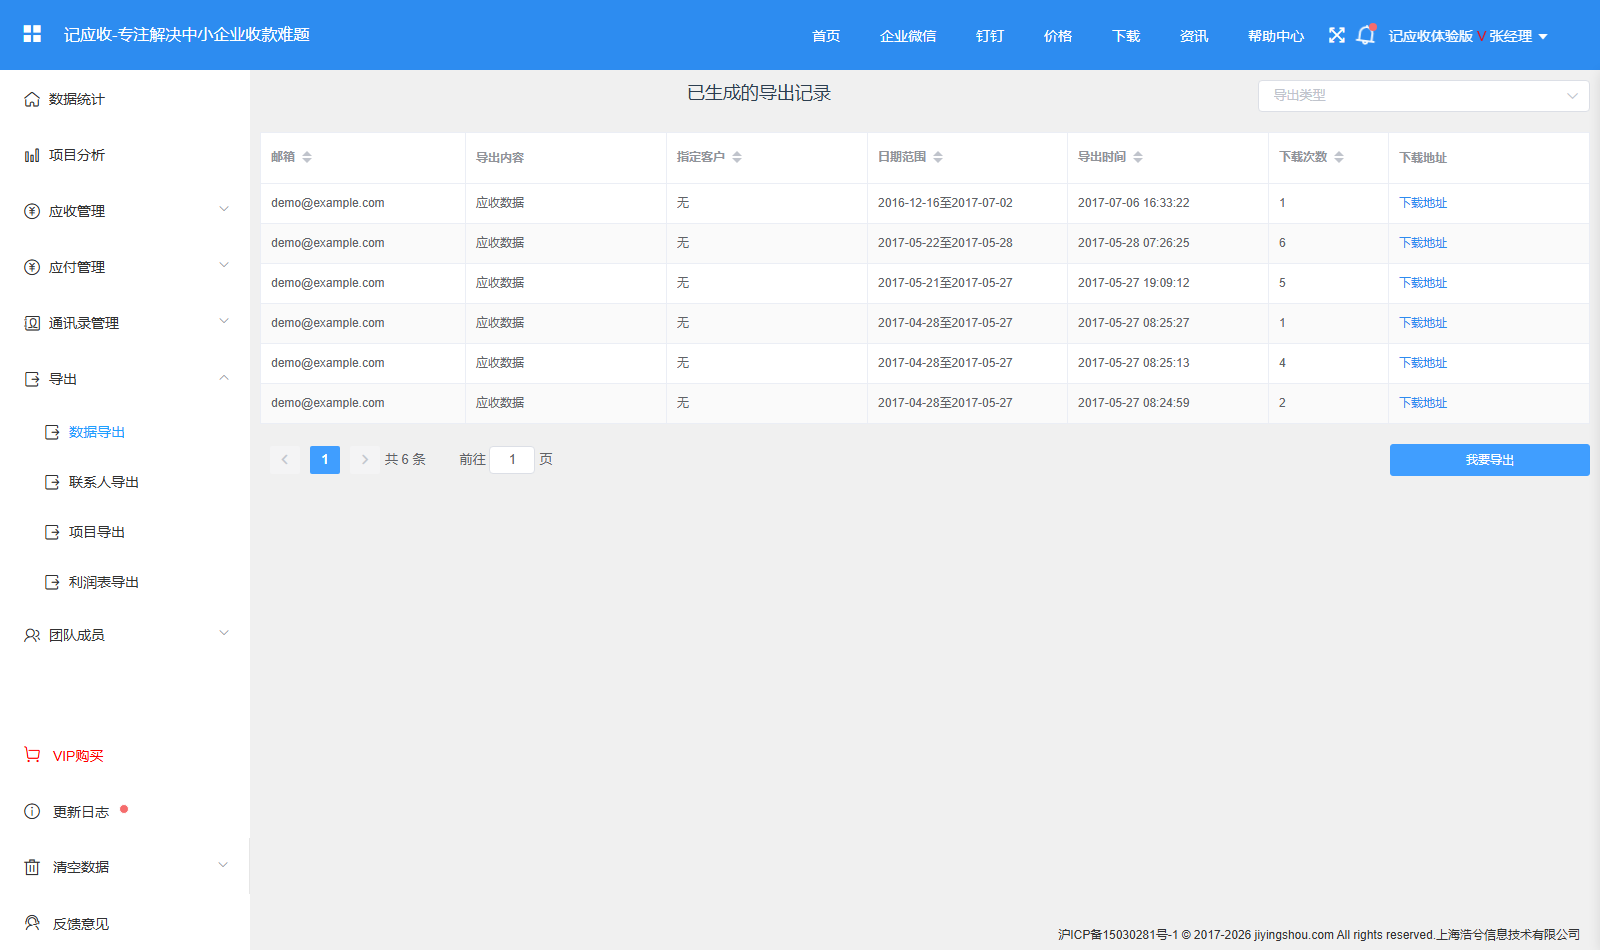Click the app grid icon in header
This screenshot has height=950, width=1600.
point(32,34)
